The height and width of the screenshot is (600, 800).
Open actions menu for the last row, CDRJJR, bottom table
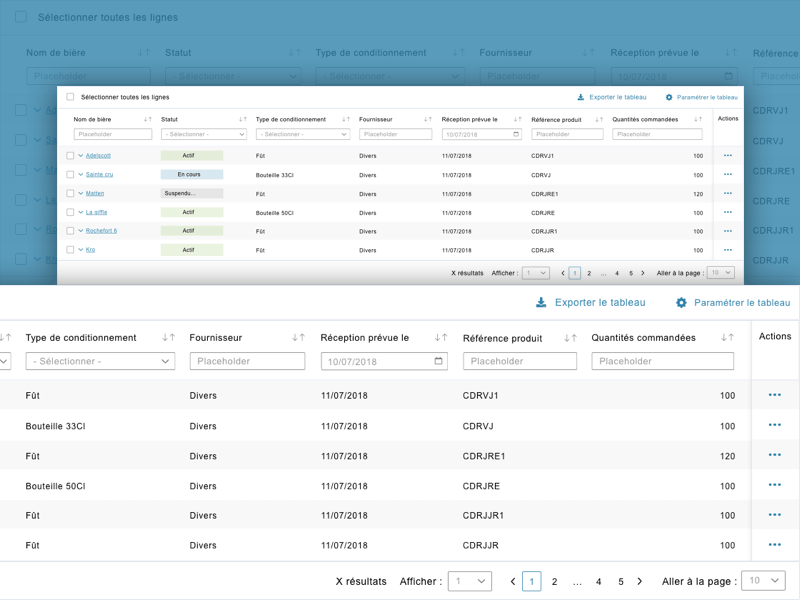774,545
